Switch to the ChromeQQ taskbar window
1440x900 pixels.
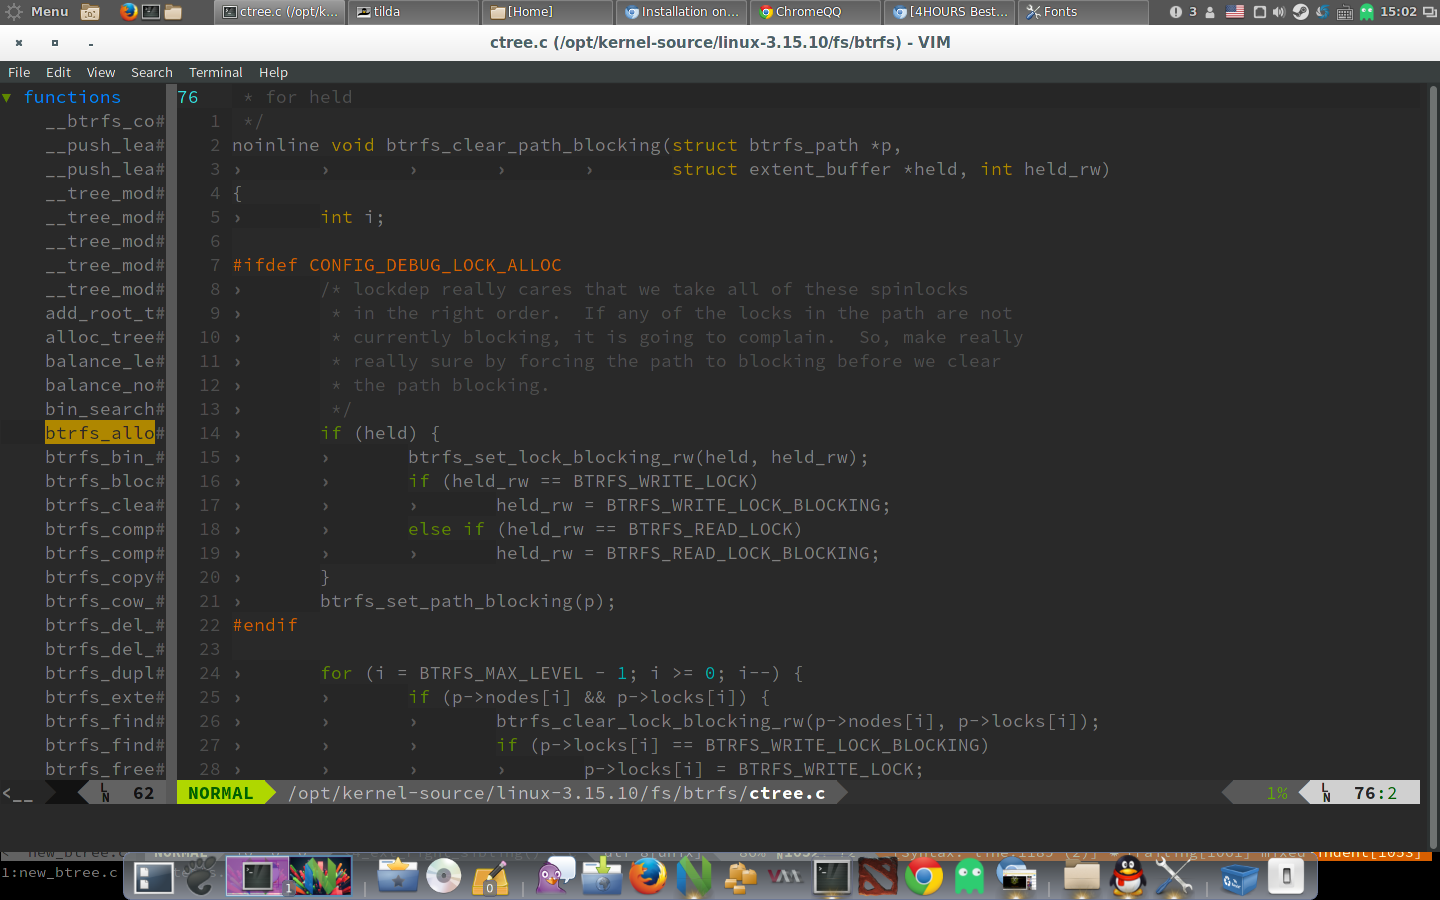coord(816,12)
